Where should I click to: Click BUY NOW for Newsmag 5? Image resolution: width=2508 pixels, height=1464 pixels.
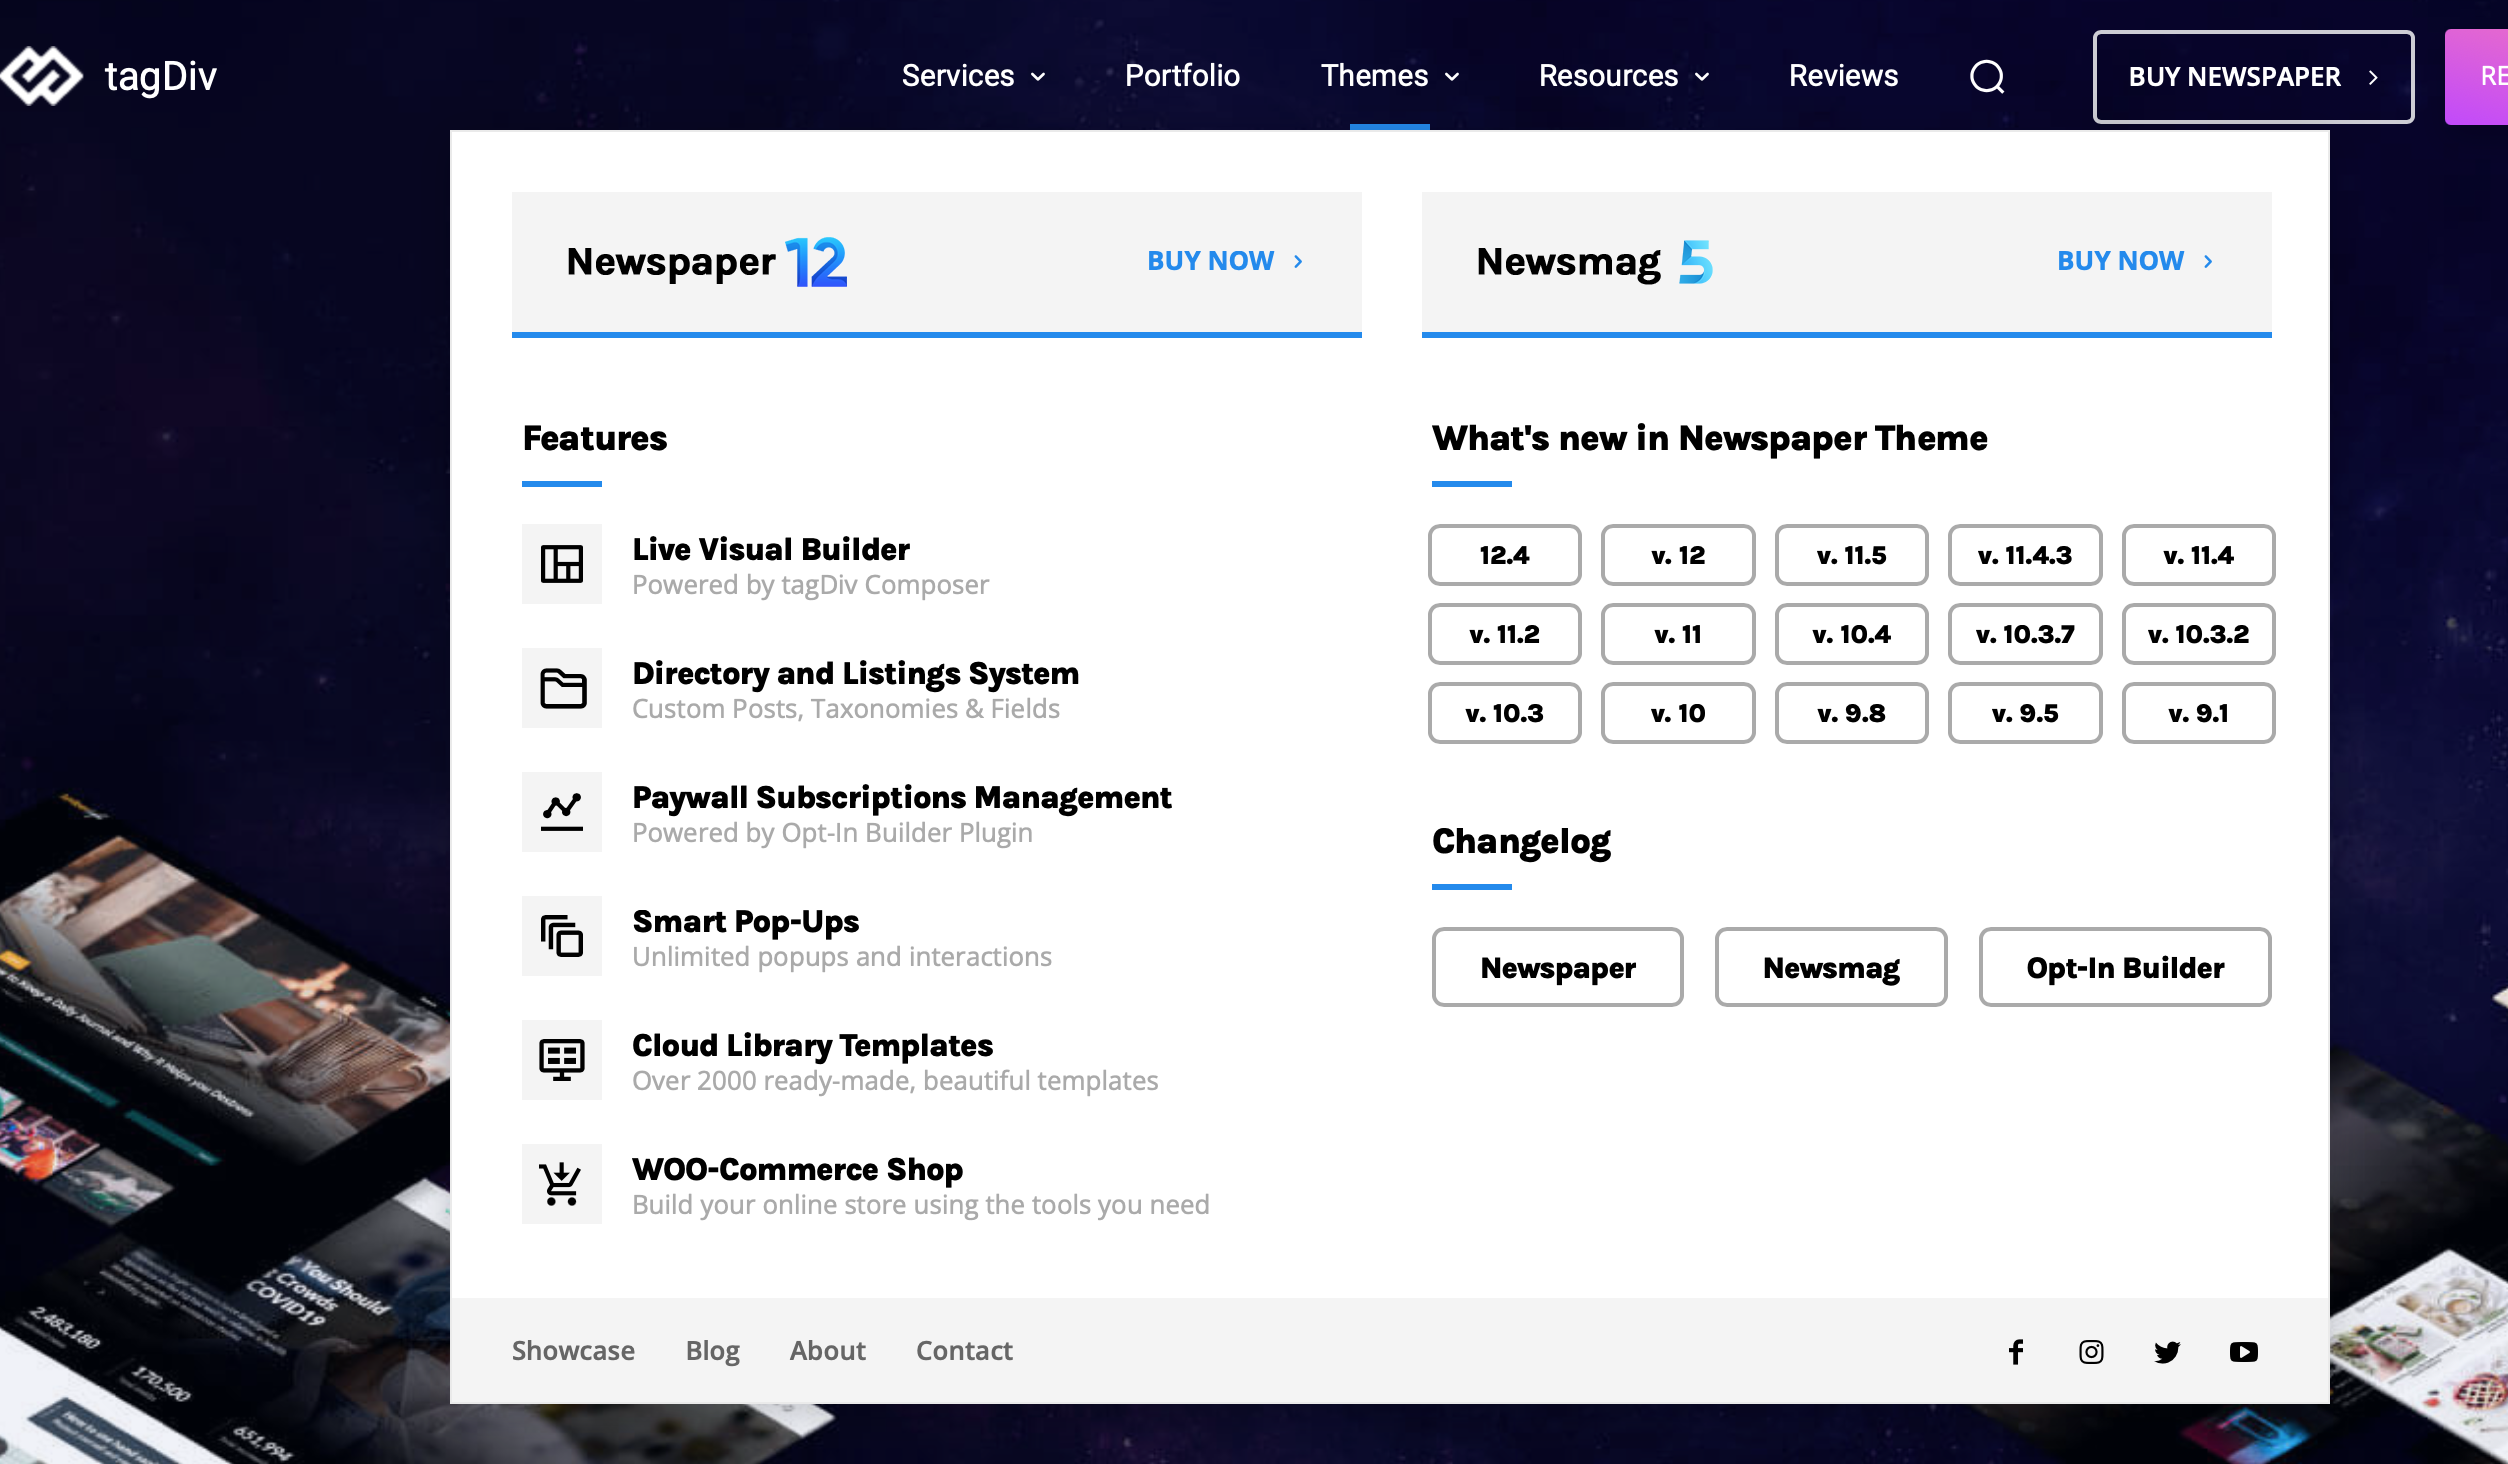pos(2135,261)
